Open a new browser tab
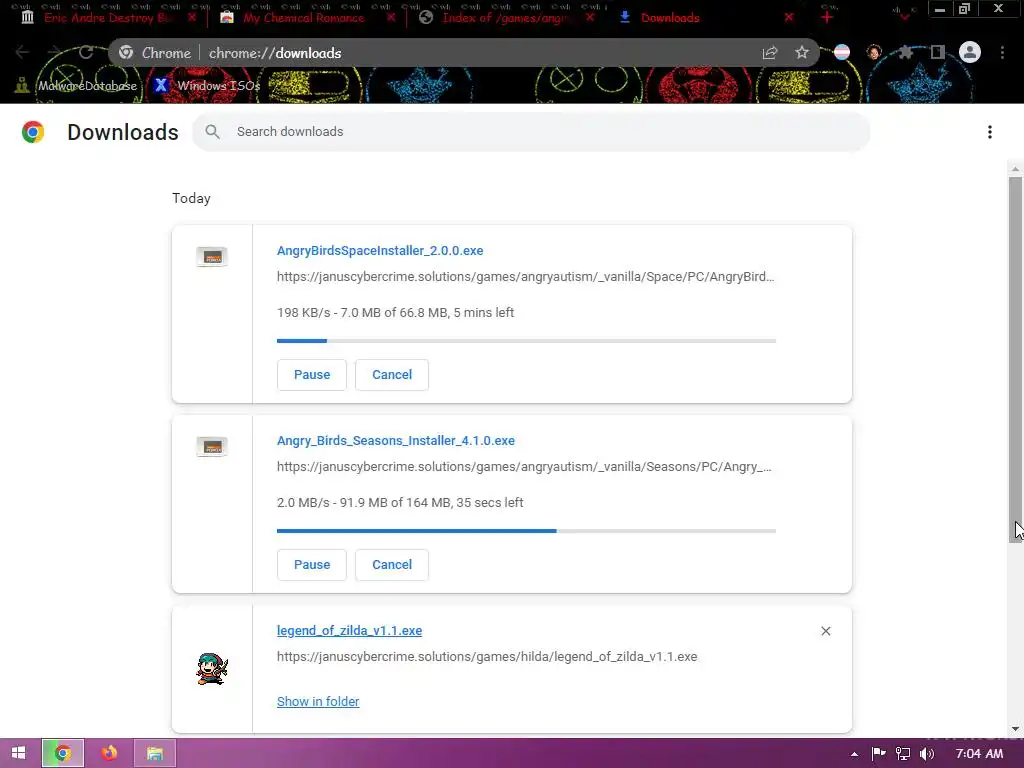The width and height of the screenshot is (1024, 768). tap(827, 18)
